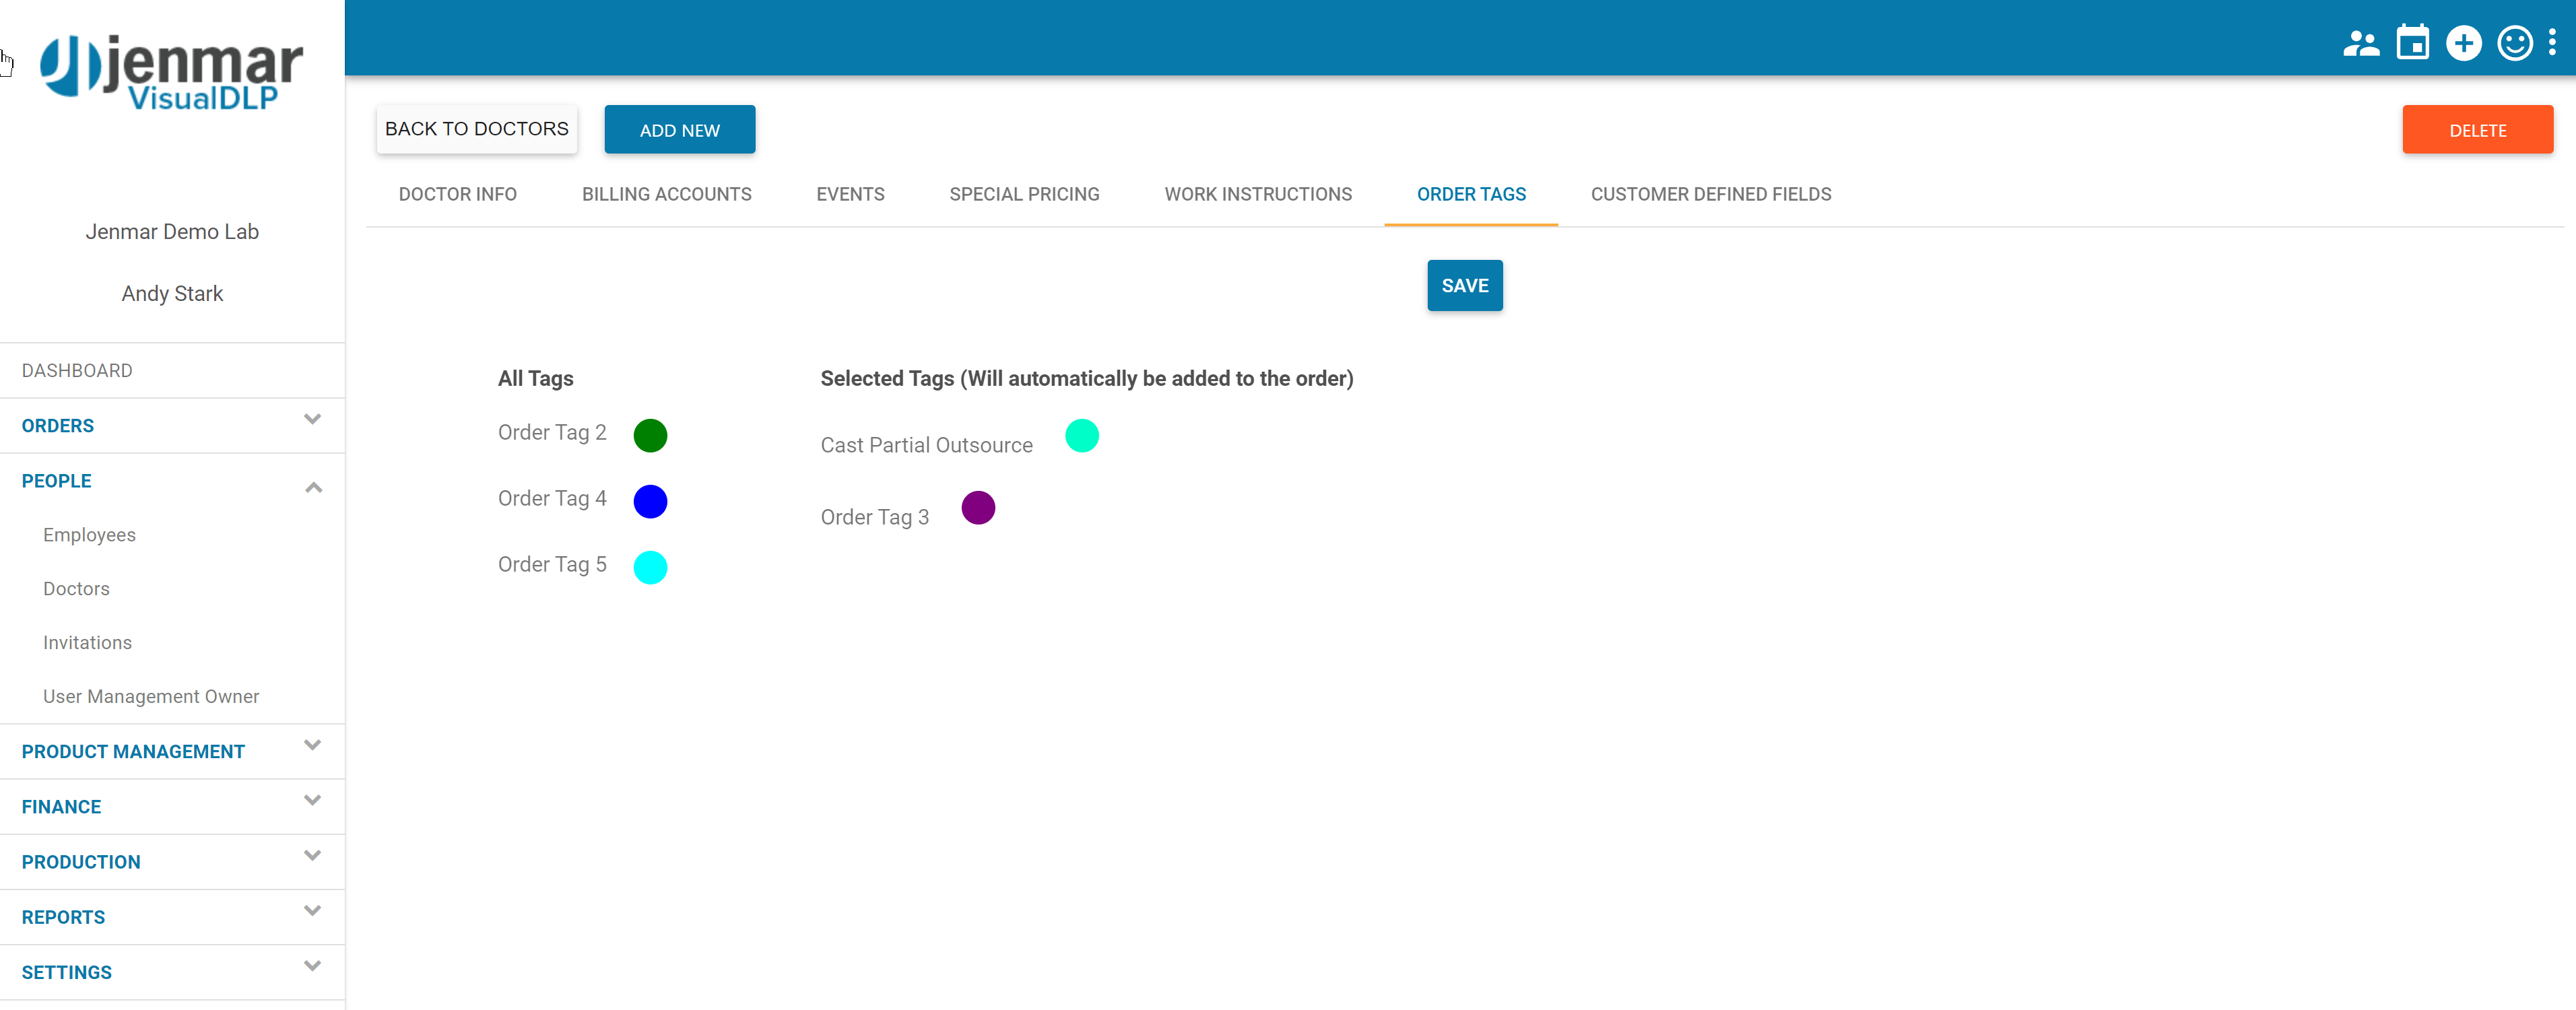Open the Customer Defined Fields tab
Viewport: 2576px width, 1010px height.
coord(1711,195)
